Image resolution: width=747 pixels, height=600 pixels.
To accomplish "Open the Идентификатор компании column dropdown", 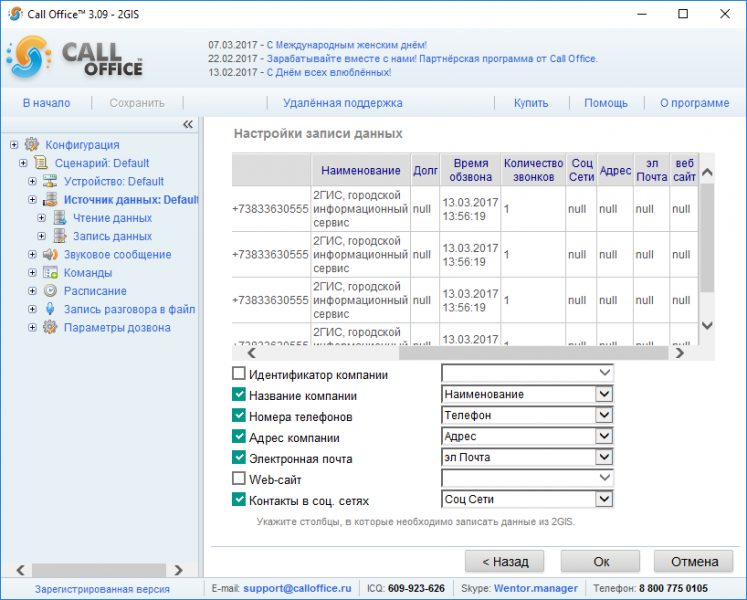I will [604, 373].
